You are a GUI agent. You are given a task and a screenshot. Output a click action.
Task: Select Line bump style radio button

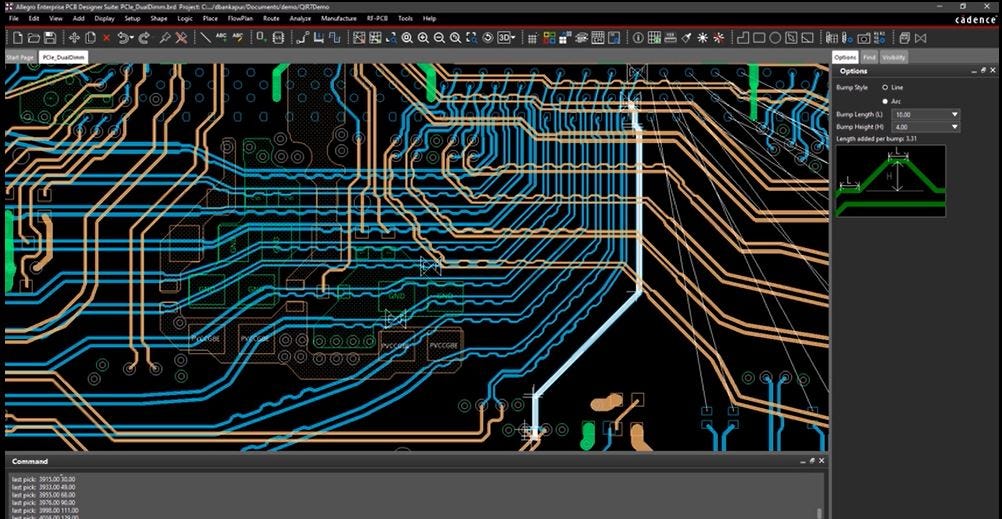tap(885, 87)
